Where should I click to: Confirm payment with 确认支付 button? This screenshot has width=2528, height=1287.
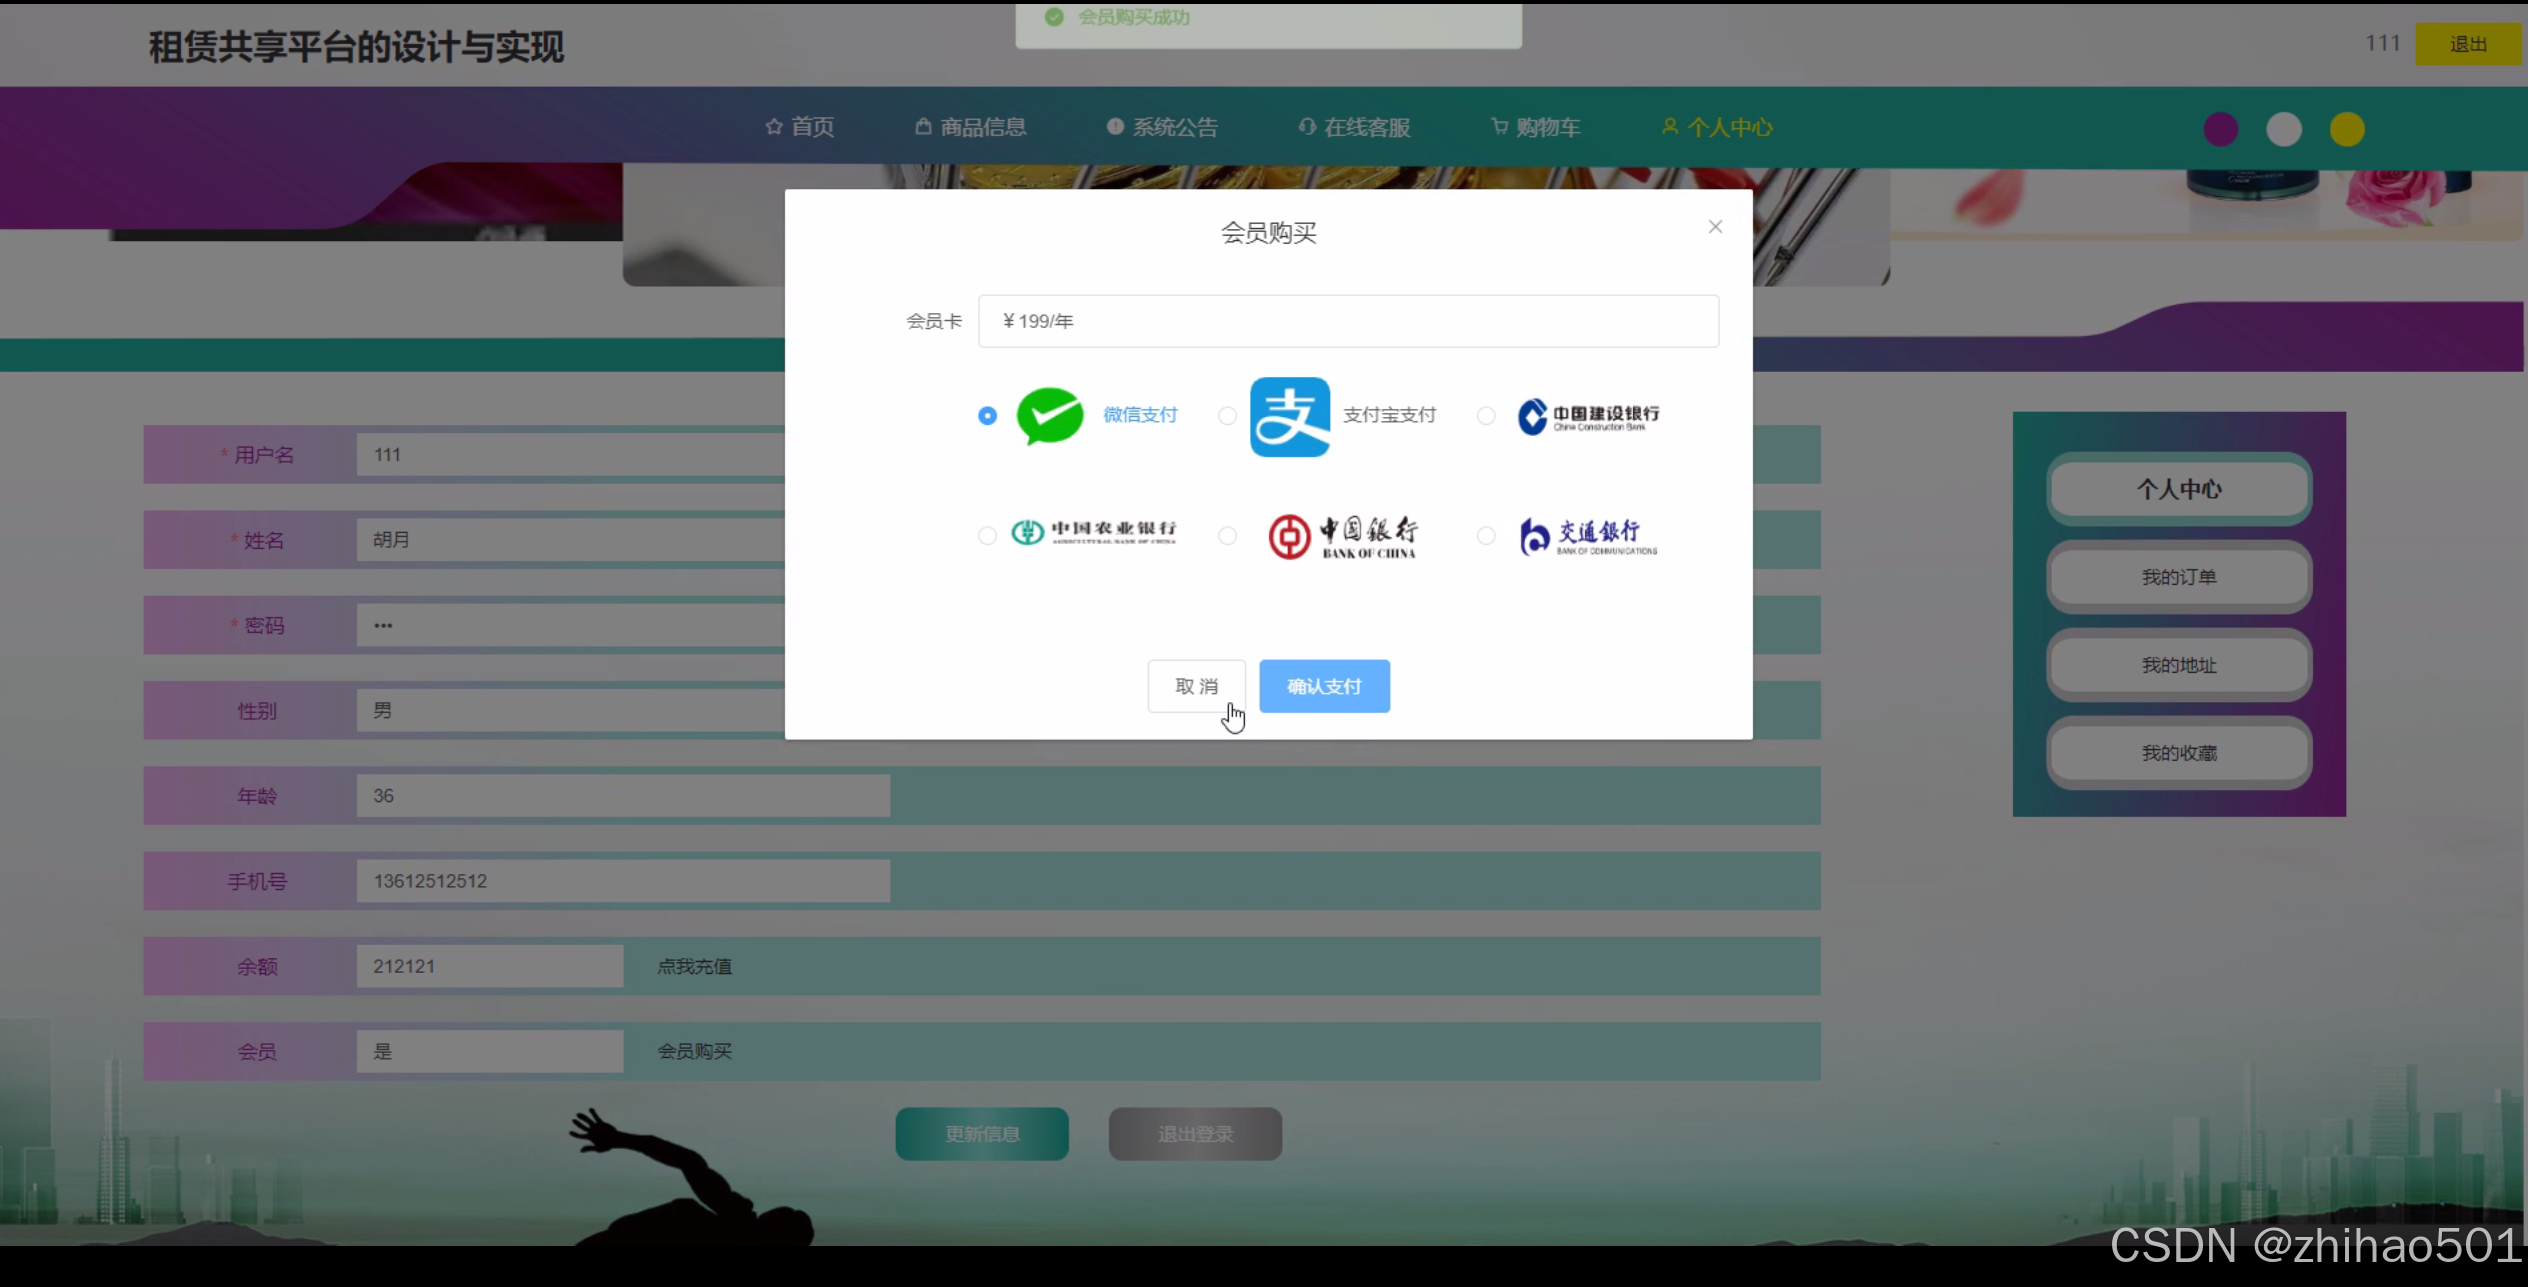(x=1324, y=686)
